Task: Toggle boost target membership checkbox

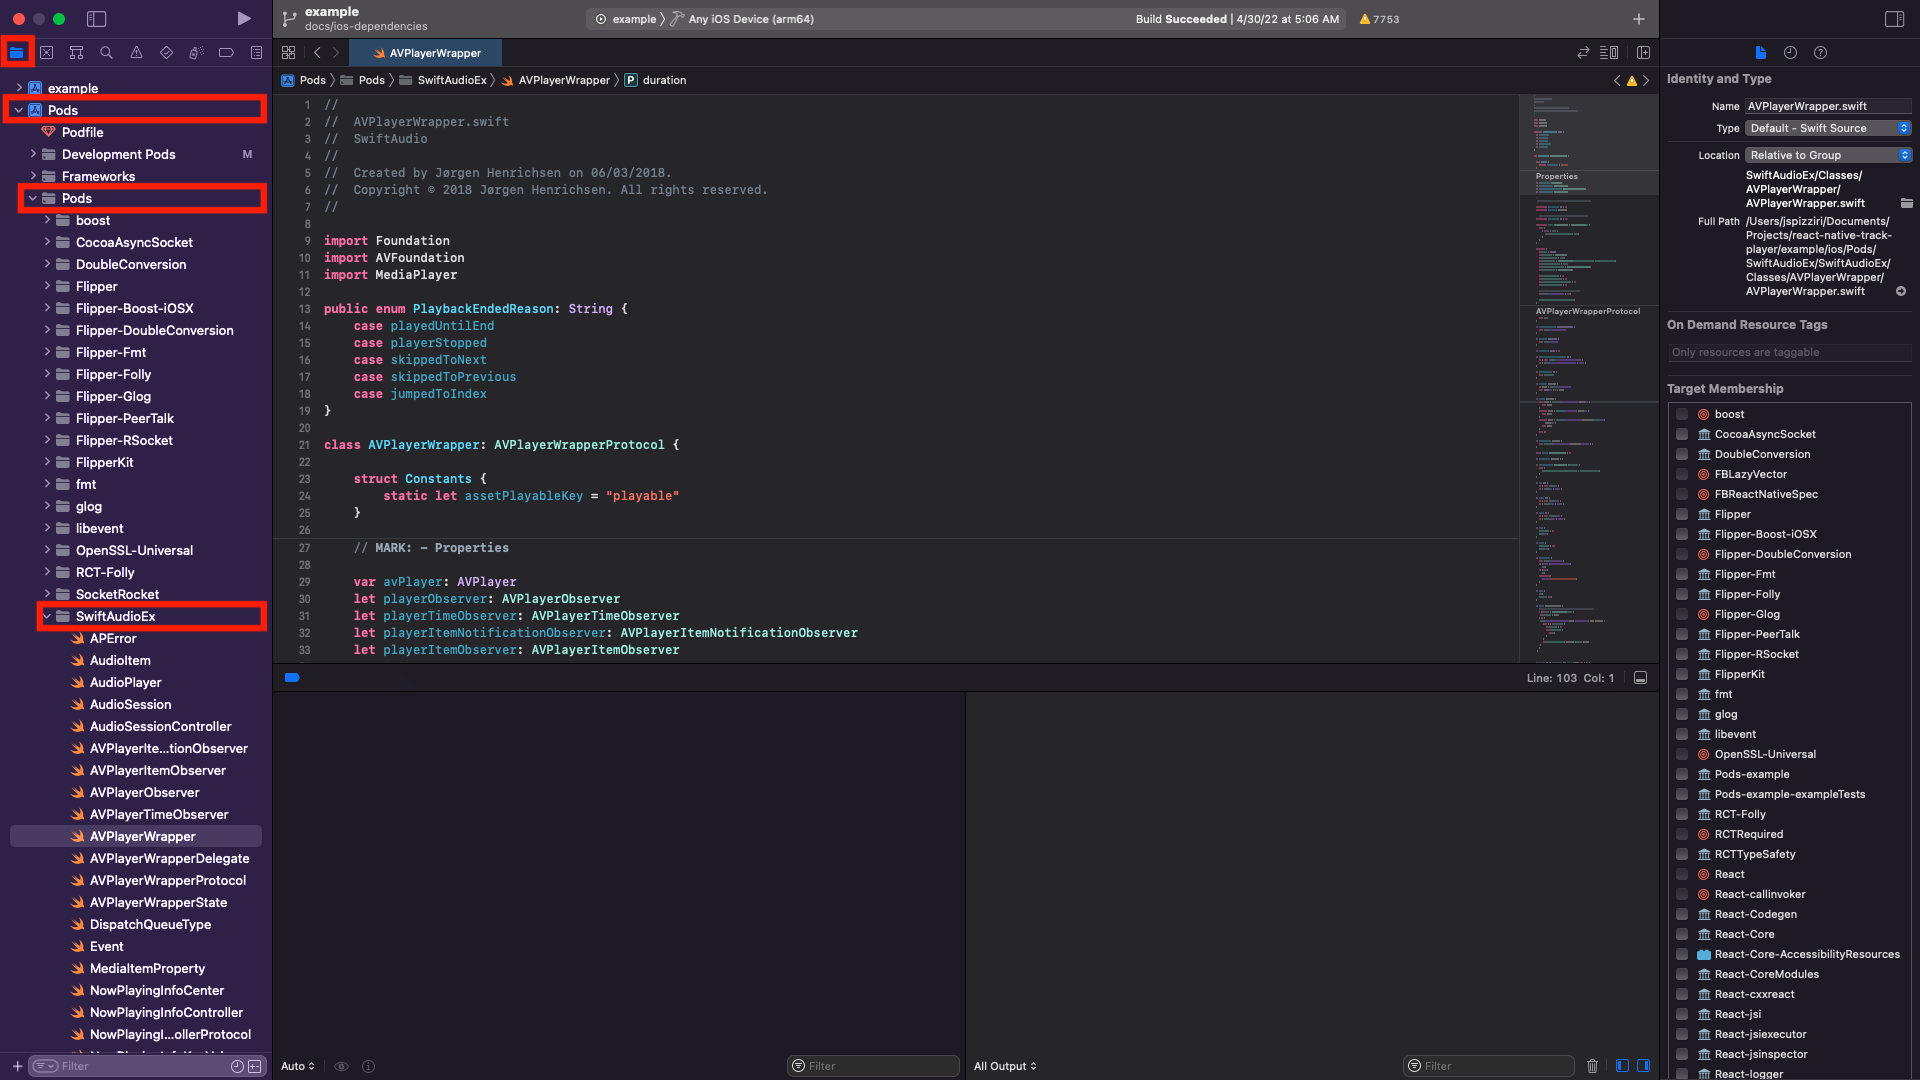Action: (1682, 414)
